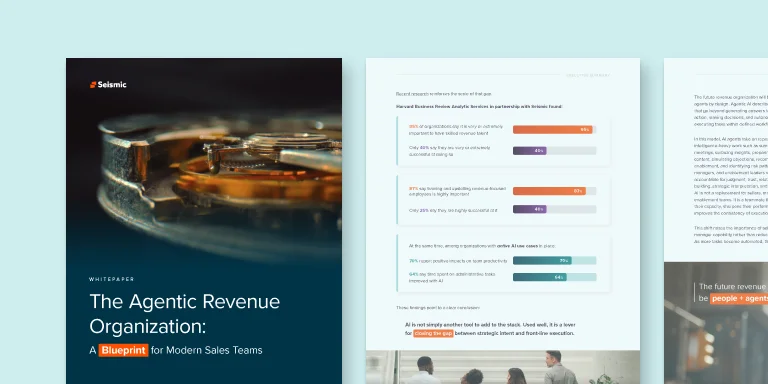Click the orange 'Blueprint' highlight in the subtitle
This screenshot has width=768, height=384.
(x=123, y=350)
